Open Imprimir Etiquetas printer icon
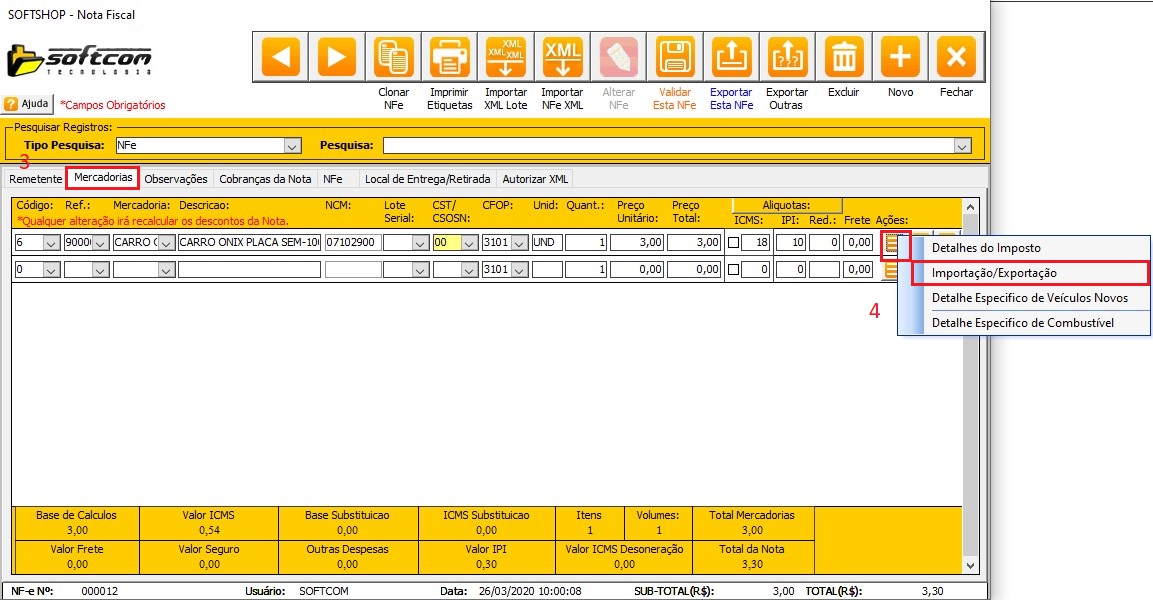 (449, 57)
